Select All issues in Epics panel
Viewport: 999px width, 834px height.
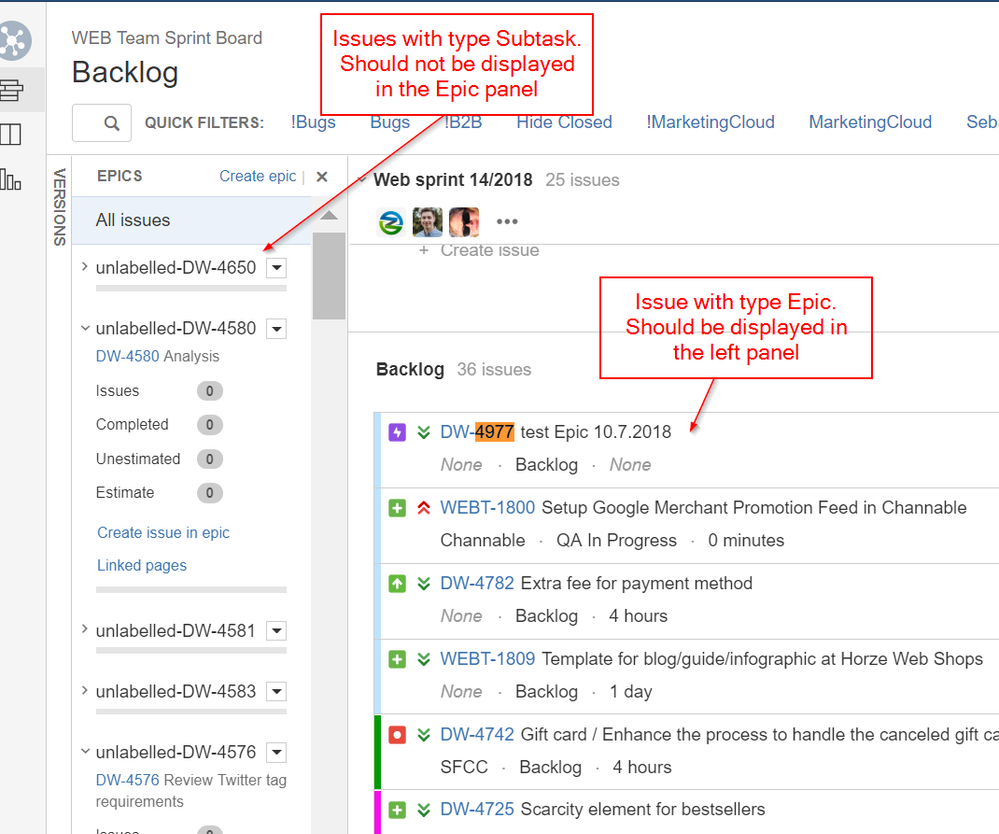[192, 220]
